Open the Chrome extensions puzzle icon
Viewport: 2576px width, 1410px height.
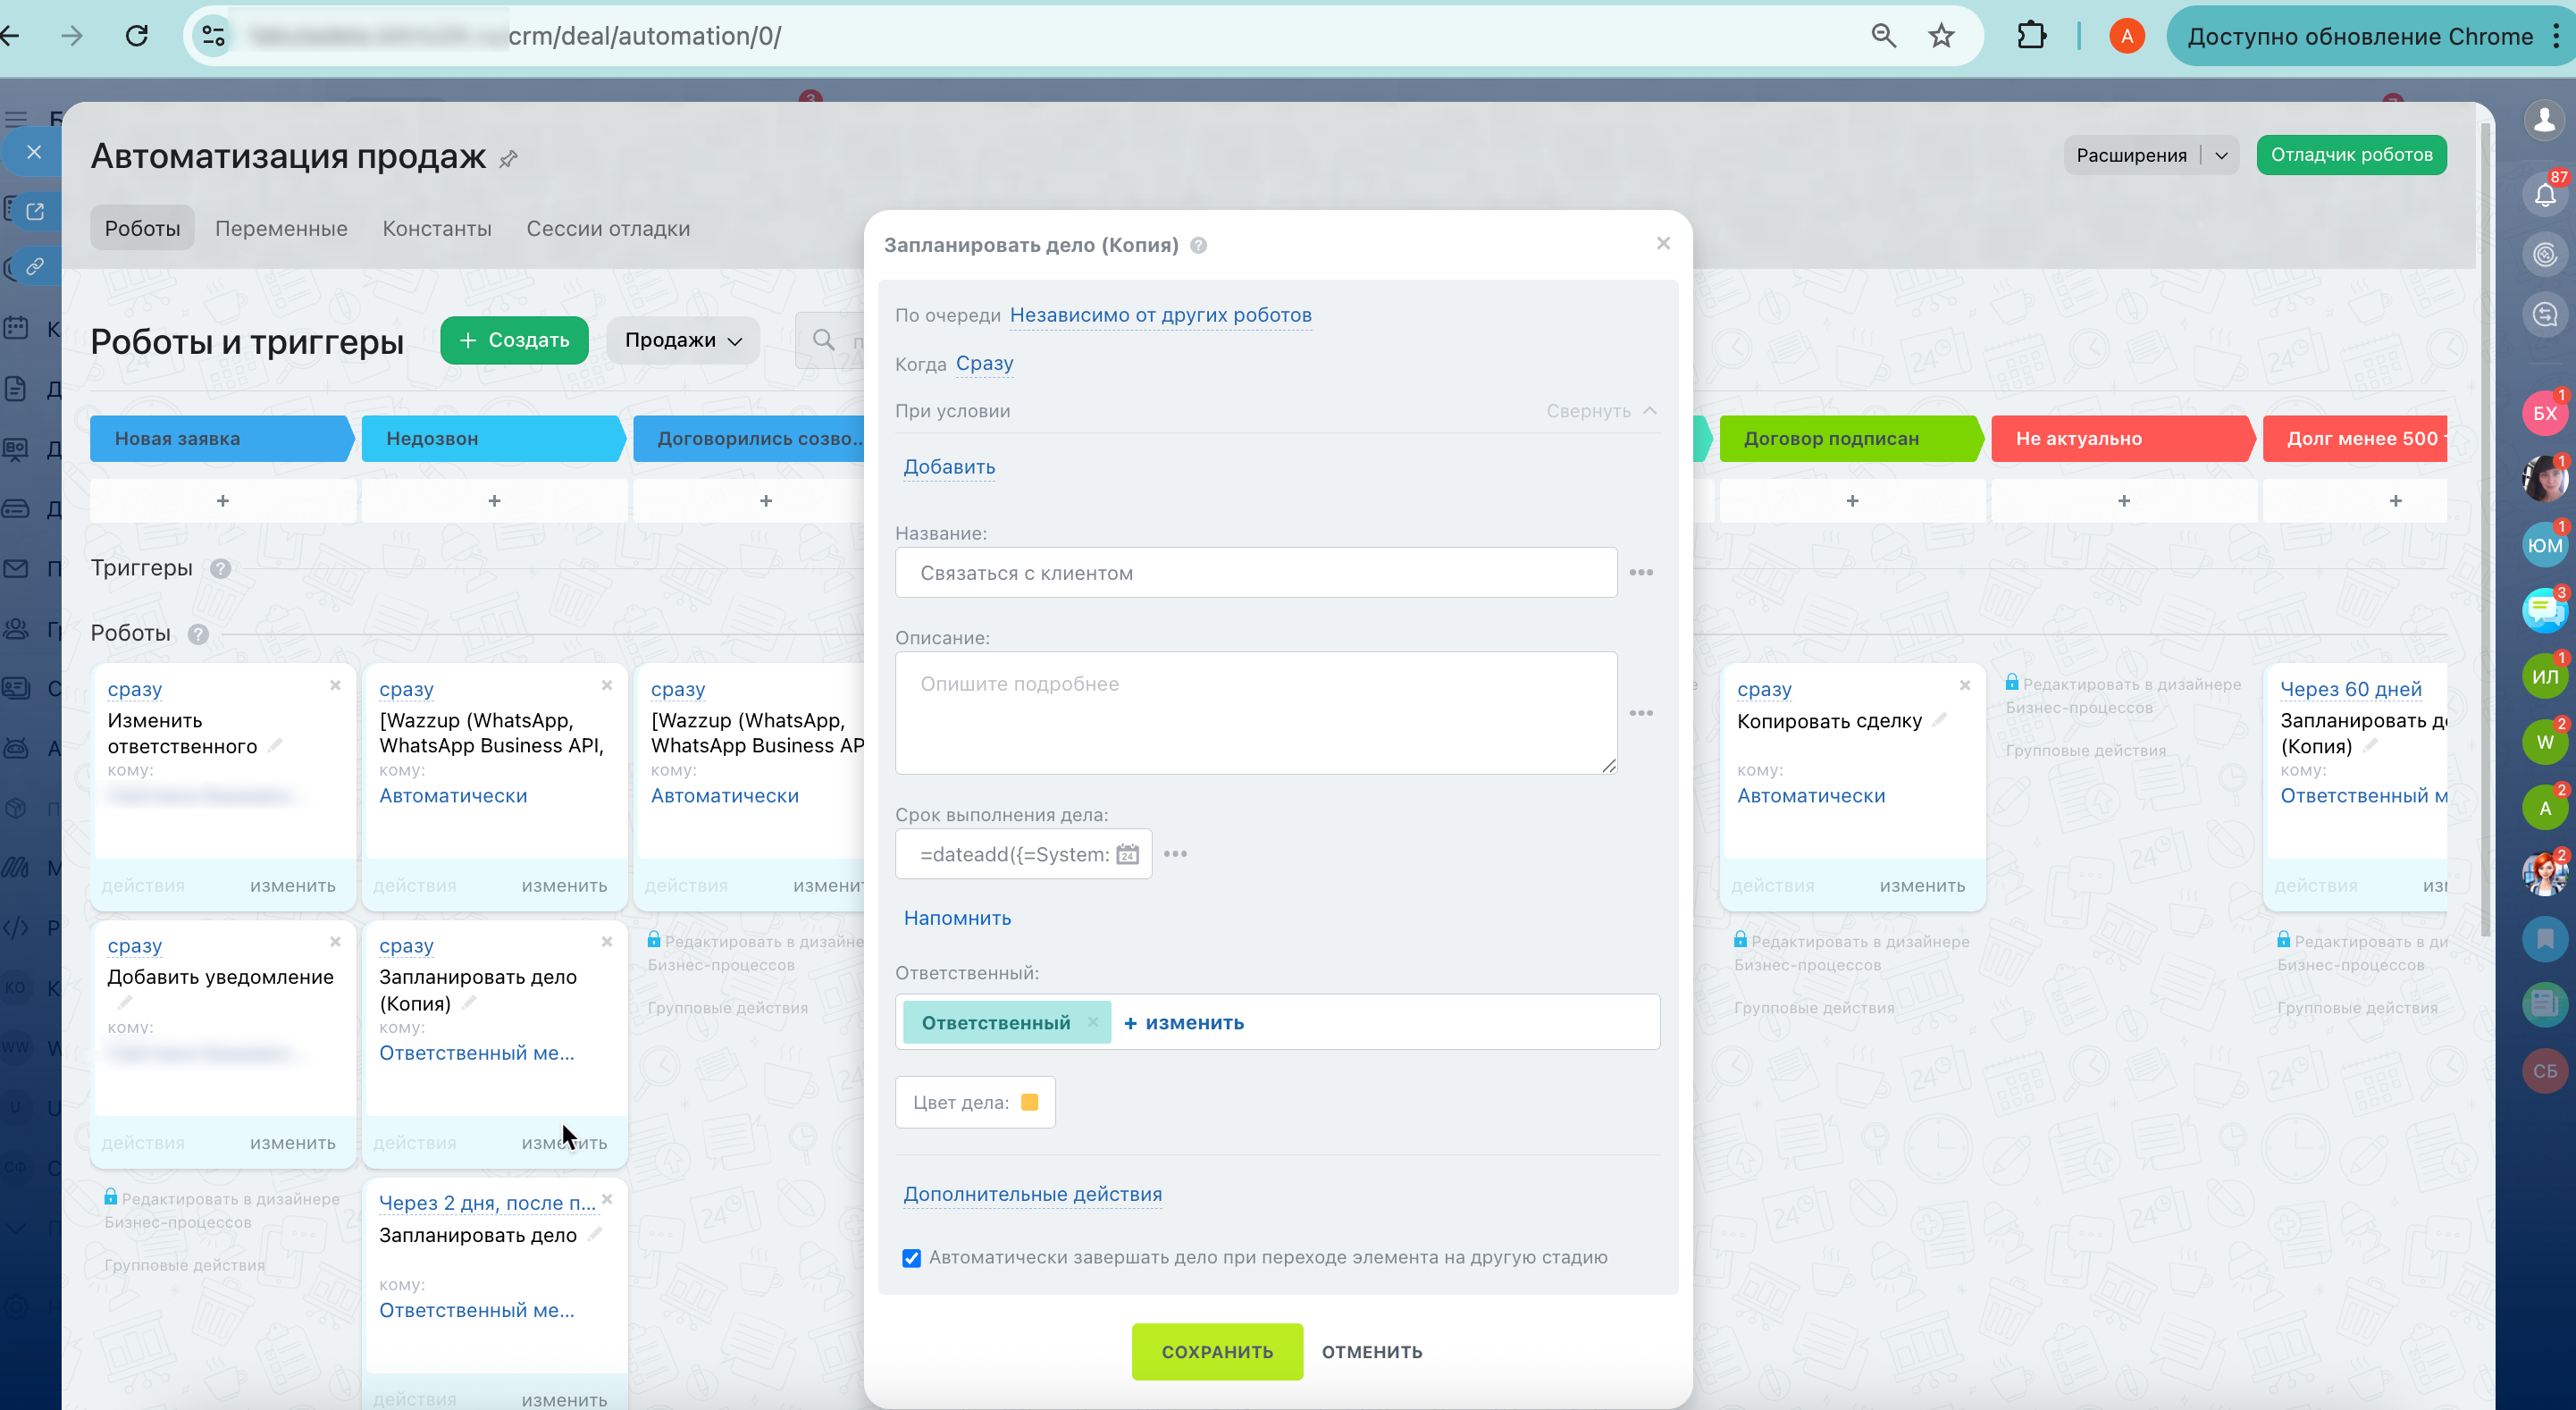point(2031,36)
